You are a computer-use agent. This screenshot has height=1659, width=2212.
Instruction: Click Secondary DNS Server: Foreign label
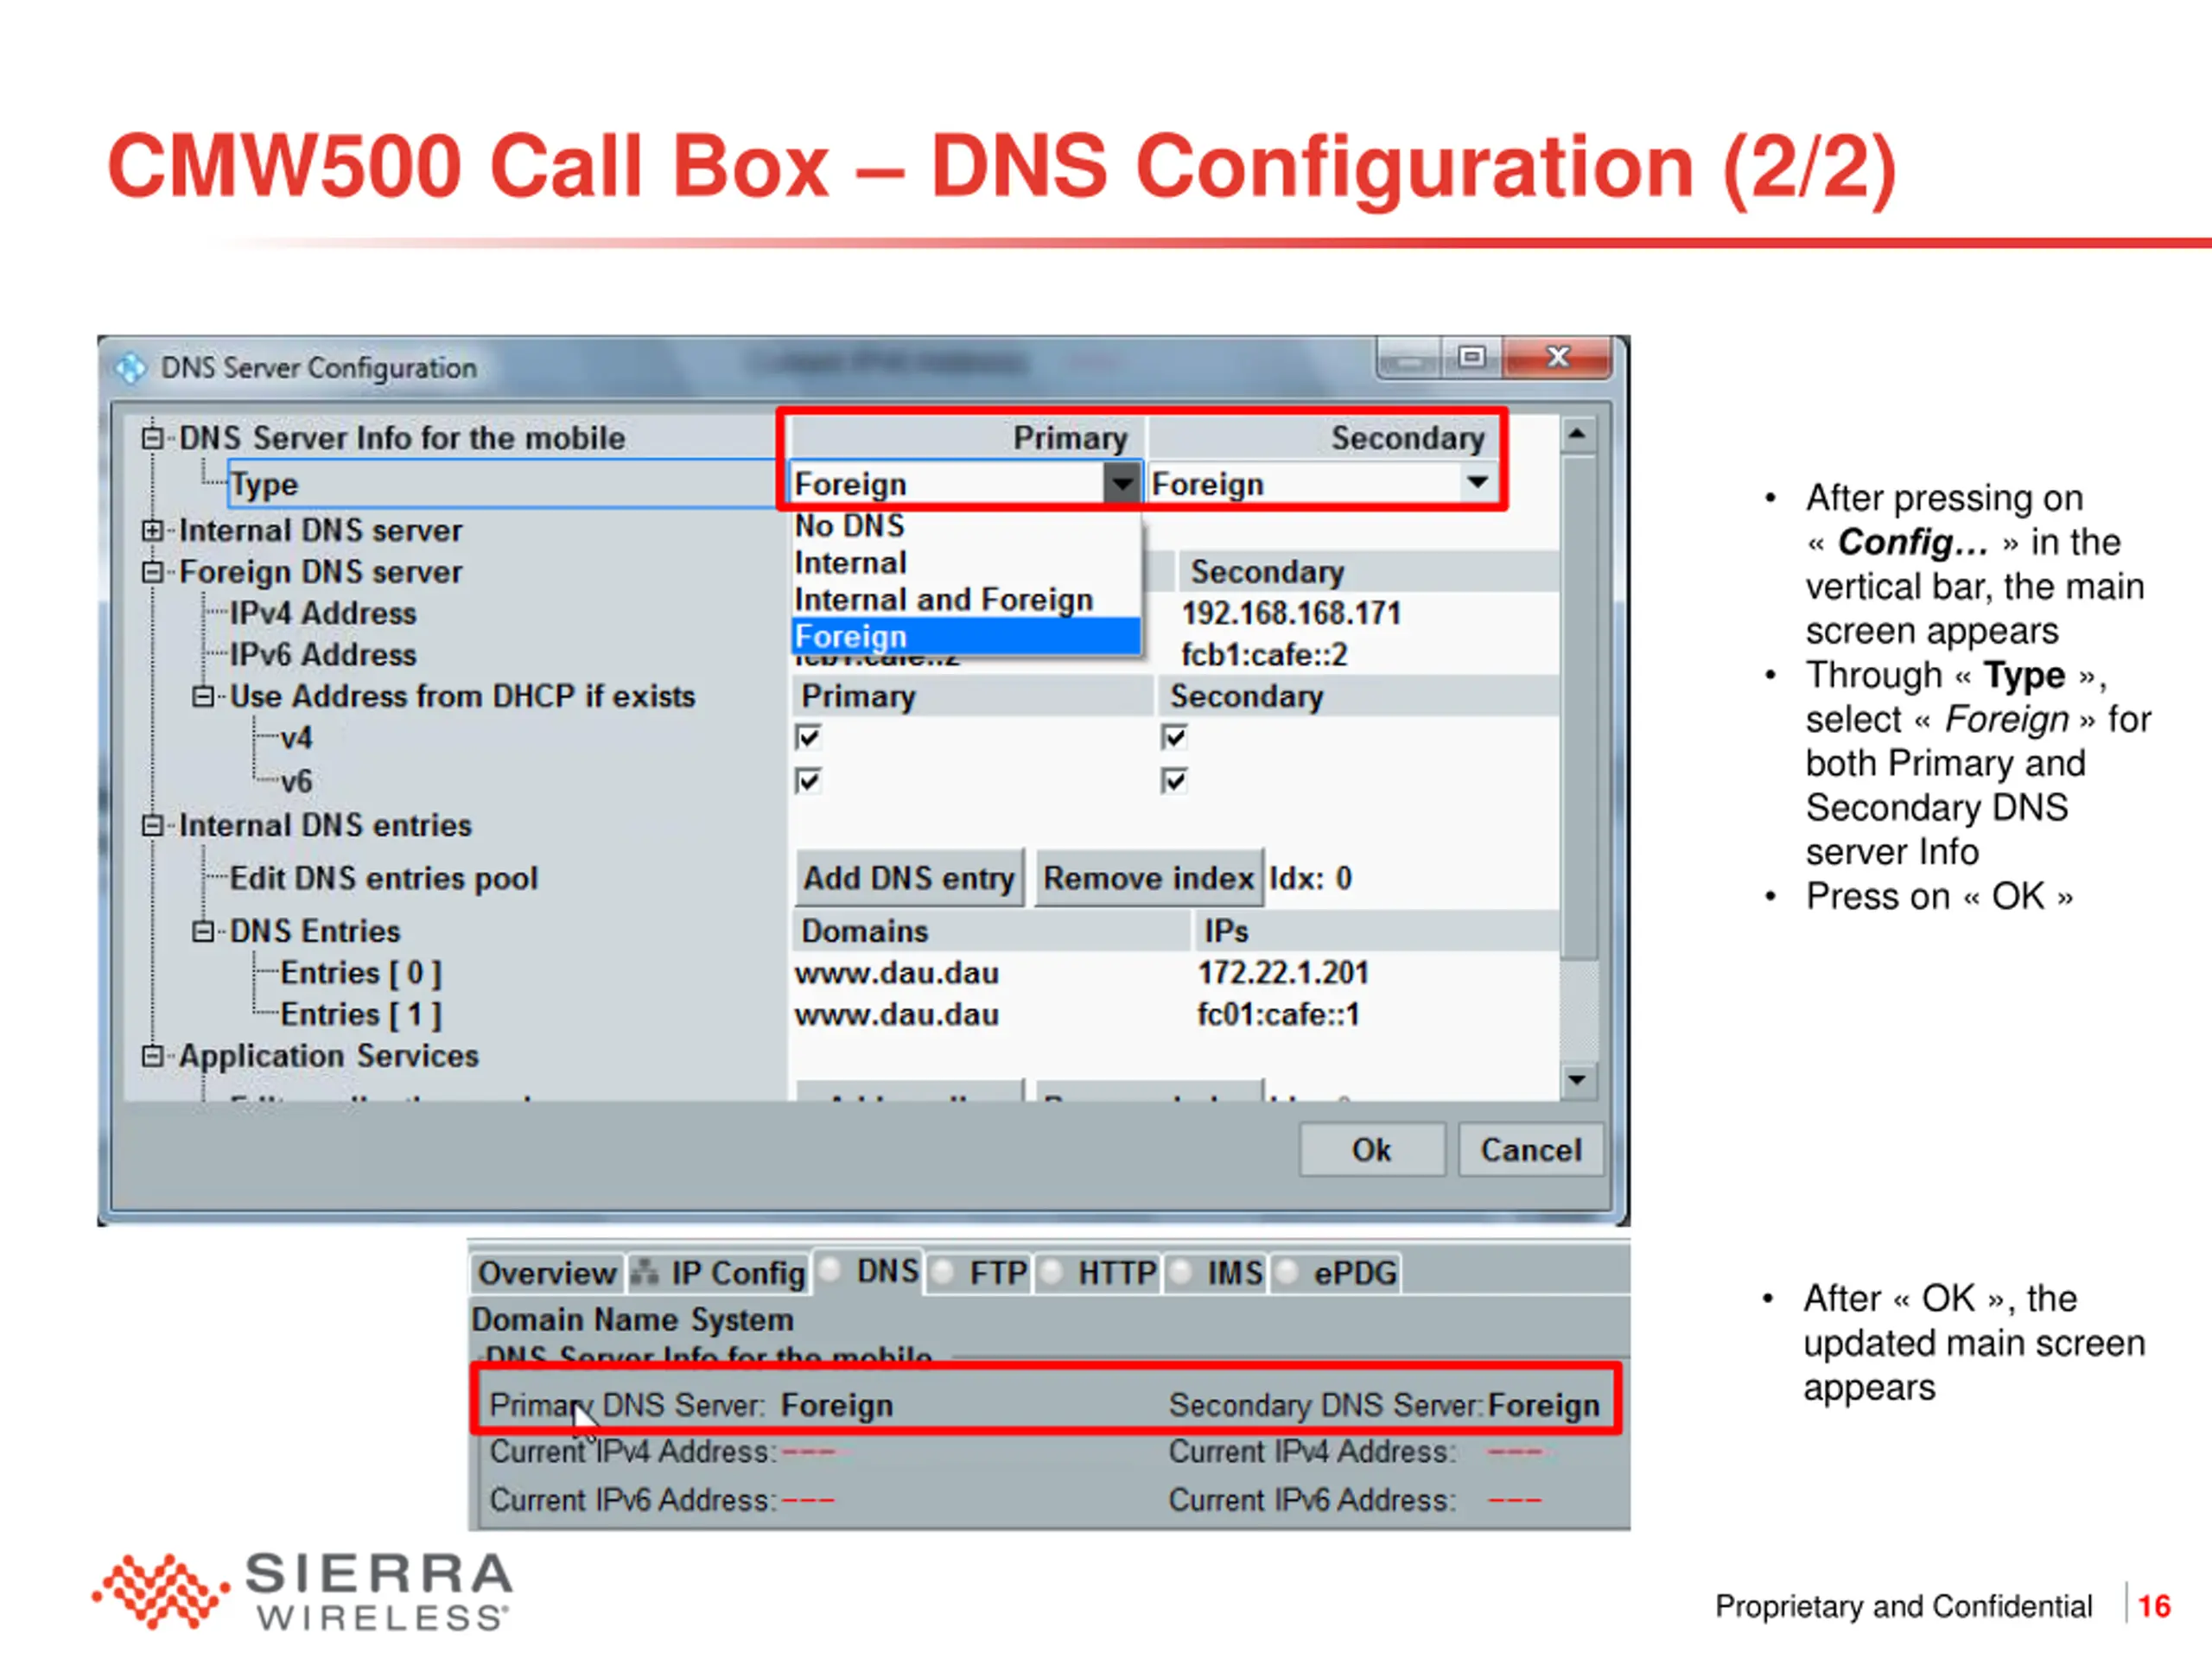[1384, 1405]
